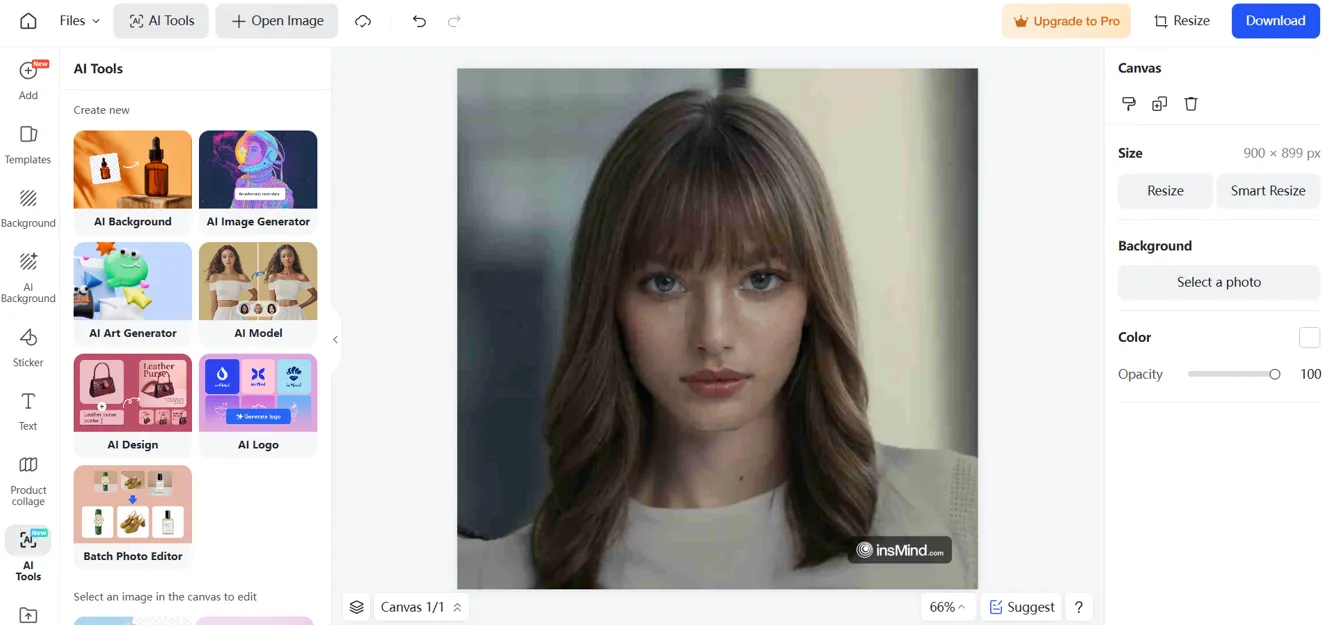The height and width of the screenshot is (625, 1322).
Task: Open the Sticker sidebar panel
Action: [28, 348]
